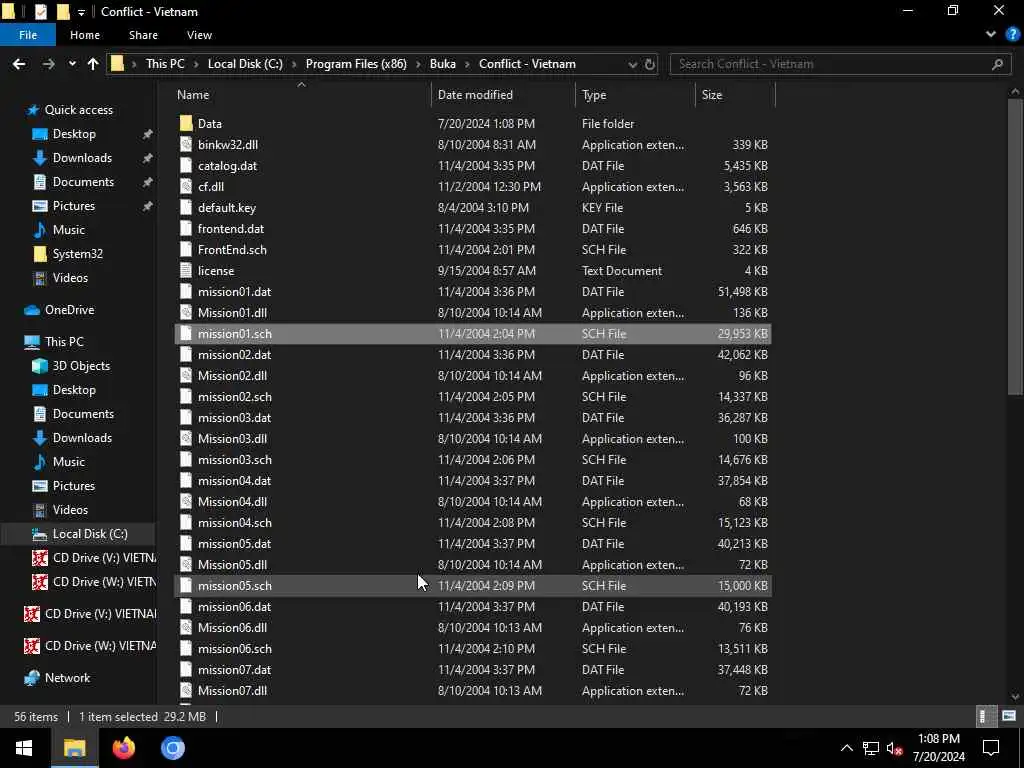
Task: Open the Customize Quick Access Toolbar dropdown
Action: tap(81, 12)
